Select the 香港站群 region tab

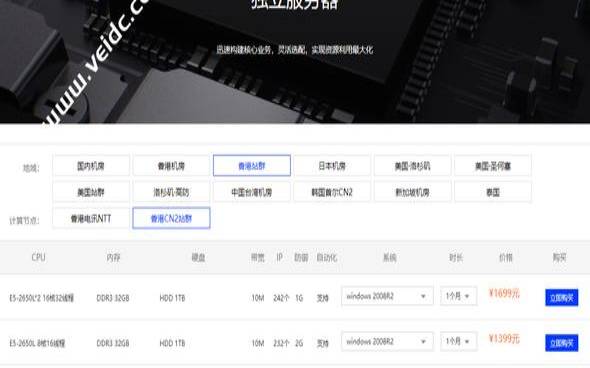(252, 166)
